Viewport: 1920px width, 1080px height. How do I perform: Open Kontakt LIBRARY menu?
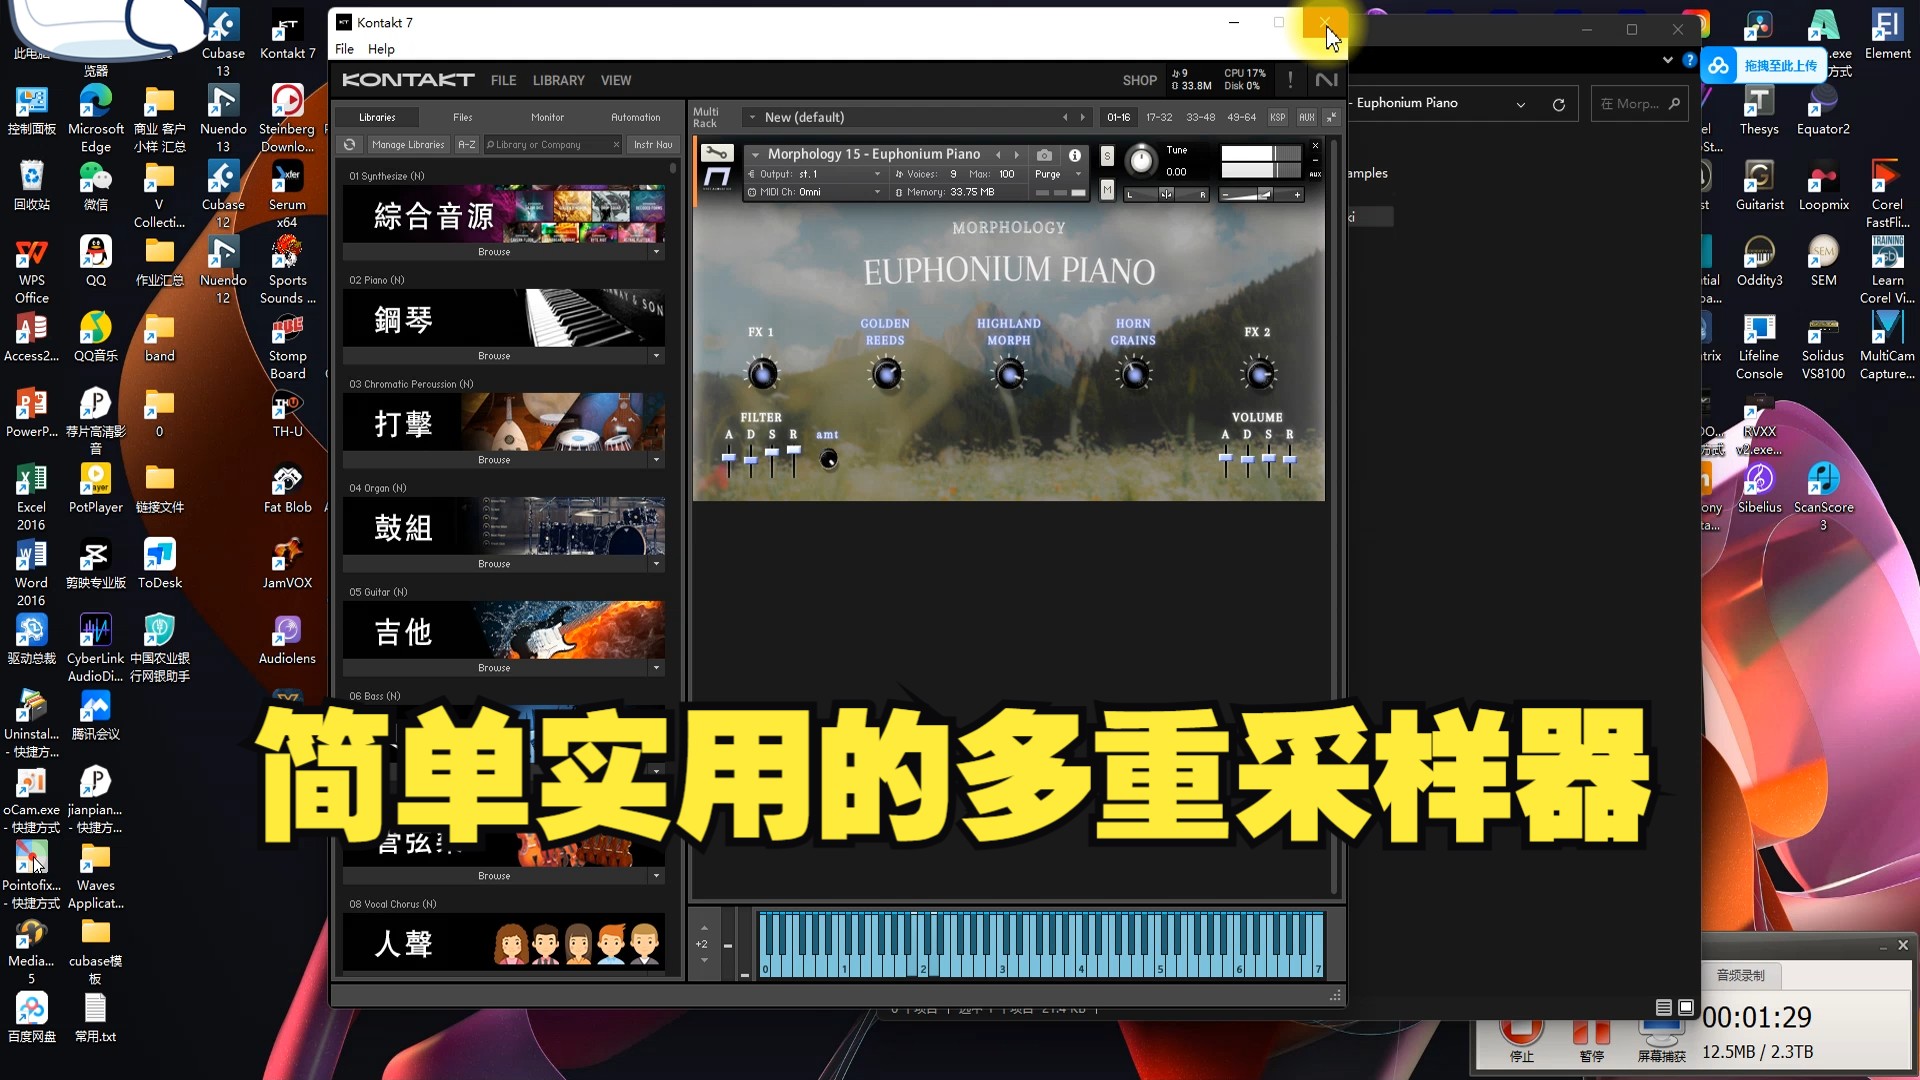(558, 80)
